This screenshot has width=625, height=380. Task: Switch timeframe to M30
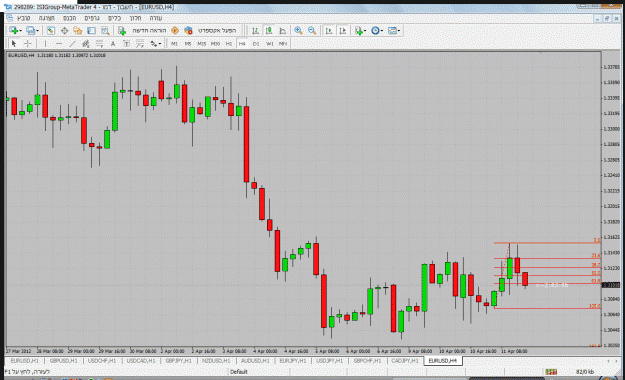[215, 44]
